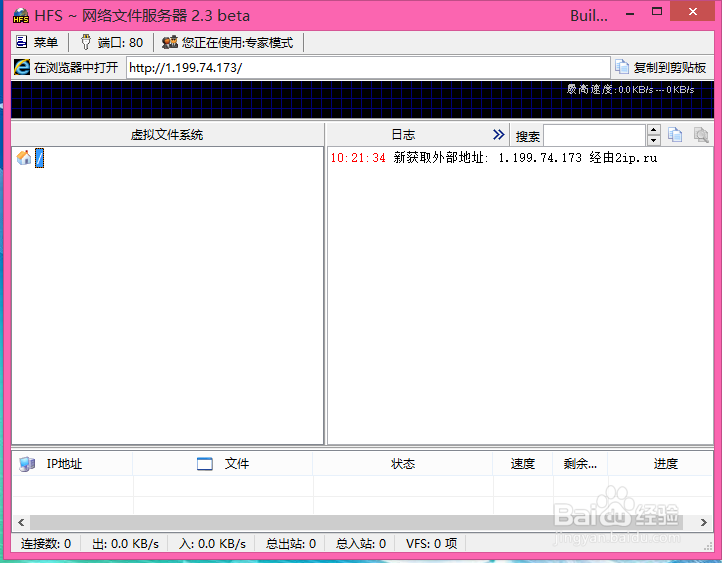
Task: Open the 菜单 menu button
Action: coord(37,42)
